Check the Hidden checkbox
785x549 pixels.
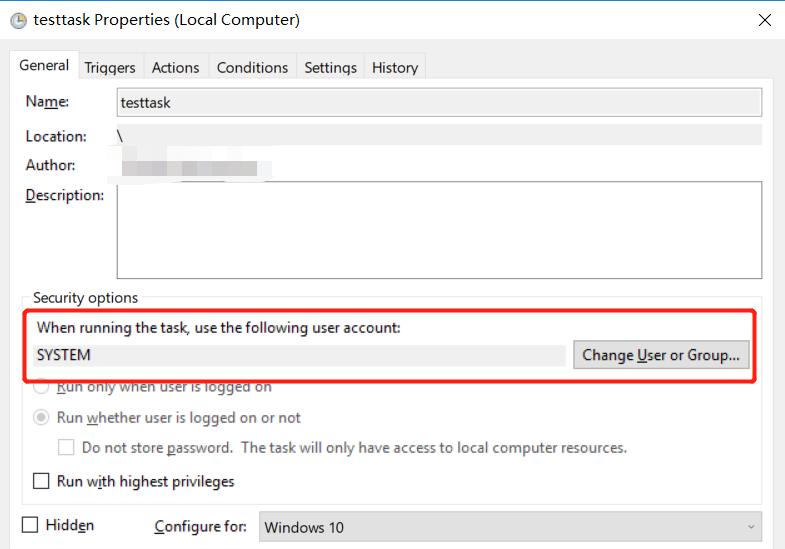30,525
